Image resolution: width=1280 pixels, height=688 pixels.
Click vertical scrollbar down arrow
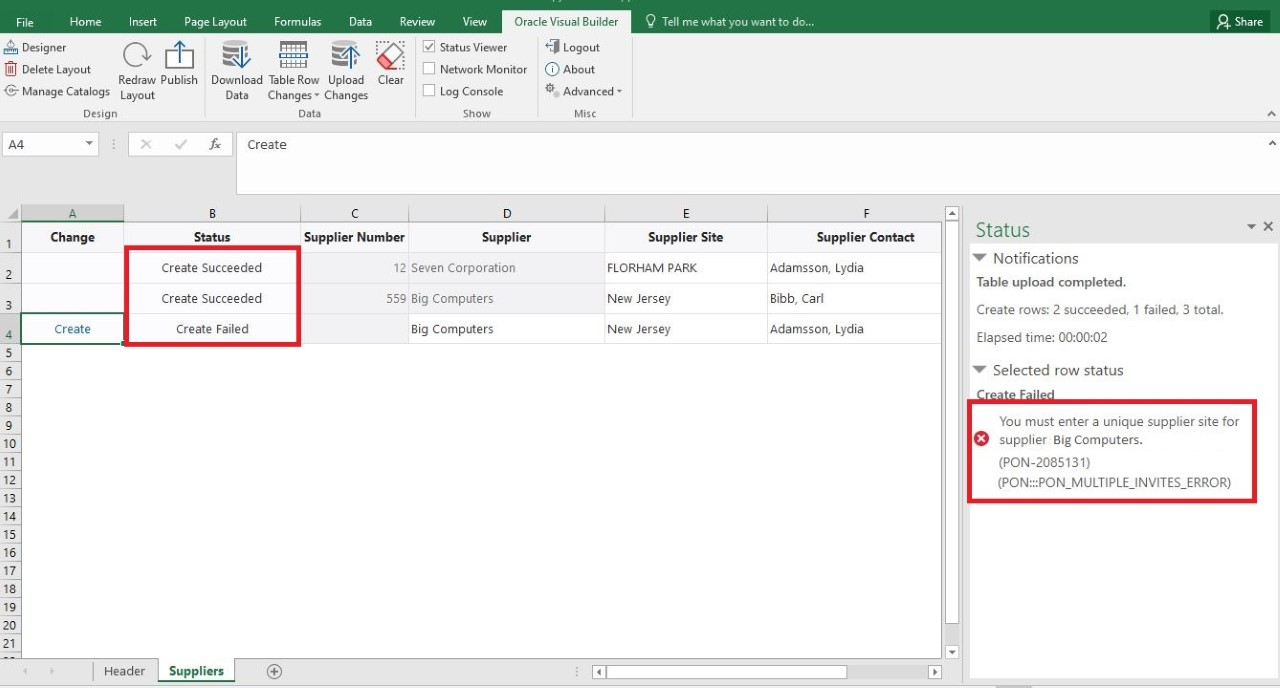(x=952, y=652)
